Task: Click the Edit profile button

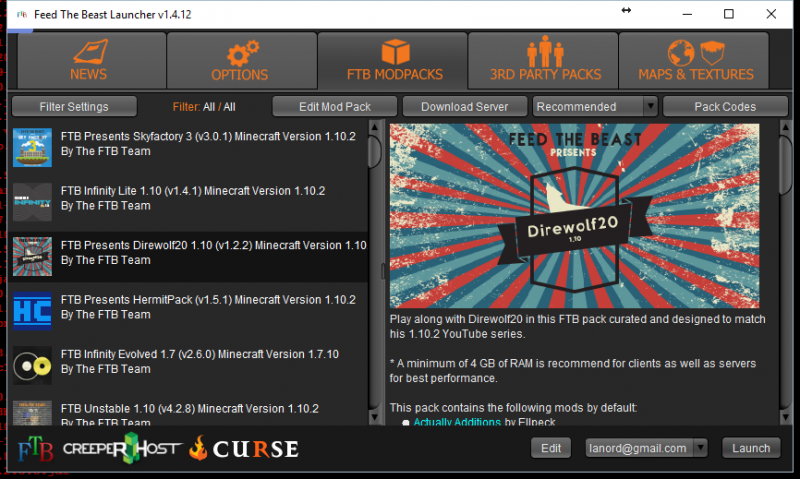Action: point(551,448)
